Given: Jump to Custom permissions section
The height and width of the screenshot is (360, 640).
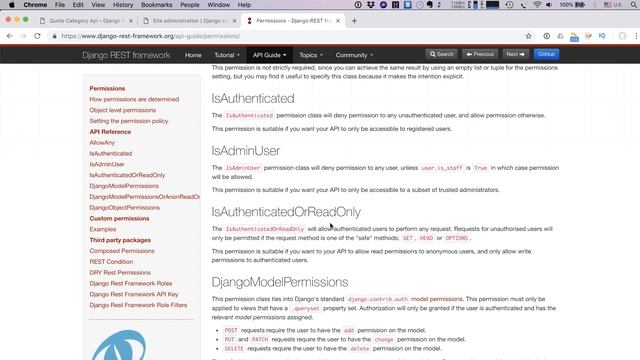Looking at the screenshot, I should [x=119, y=218].
